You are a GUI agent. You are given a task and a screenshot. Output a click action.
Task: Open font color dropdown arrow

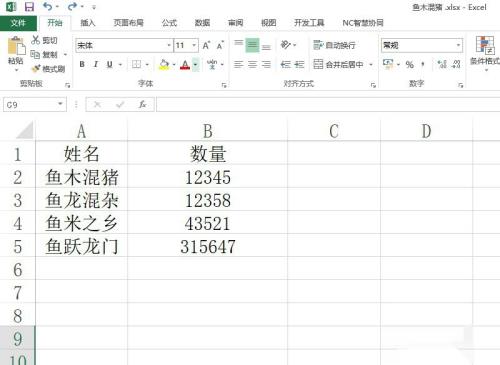(x=196, y=64)
